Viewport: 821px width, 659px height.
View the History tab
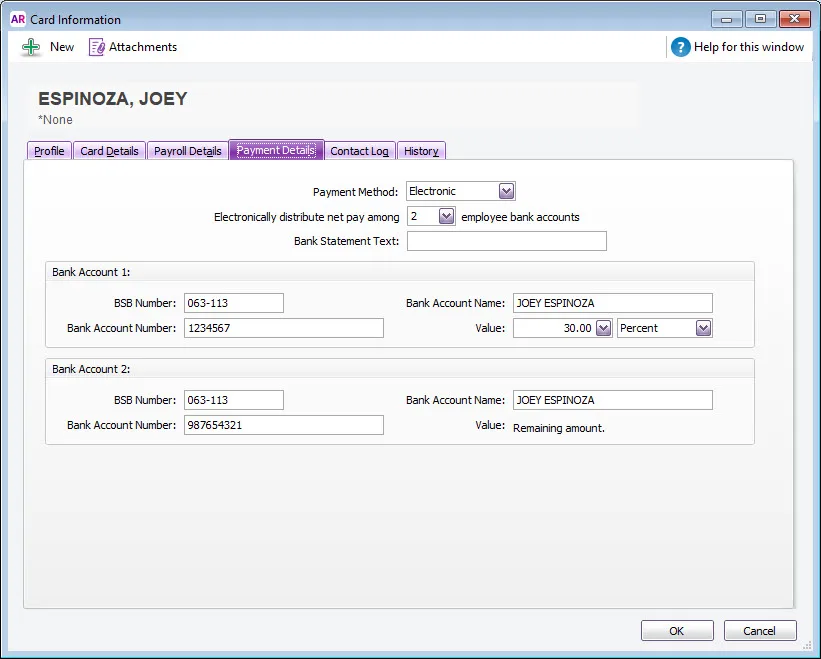pos(421,150)
